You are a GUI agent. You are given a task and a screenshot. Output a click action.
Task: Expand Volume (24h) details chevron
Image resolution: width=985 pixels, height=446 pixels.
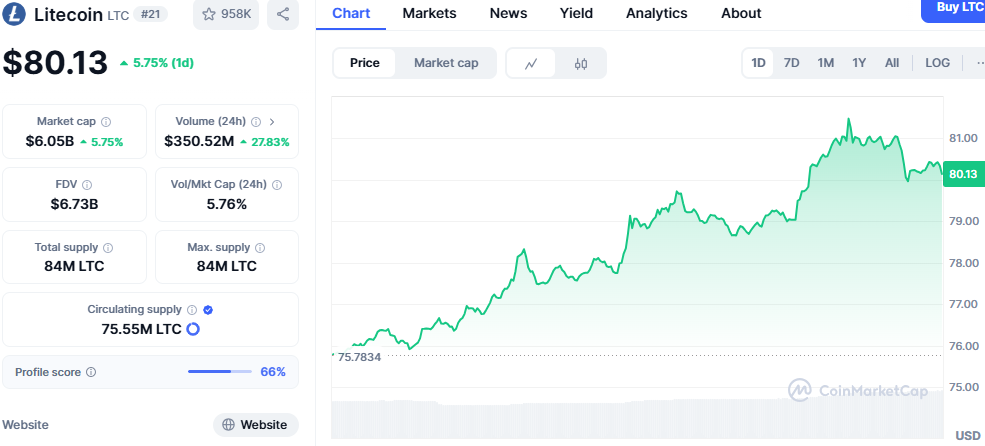click(x=272, y=122)
